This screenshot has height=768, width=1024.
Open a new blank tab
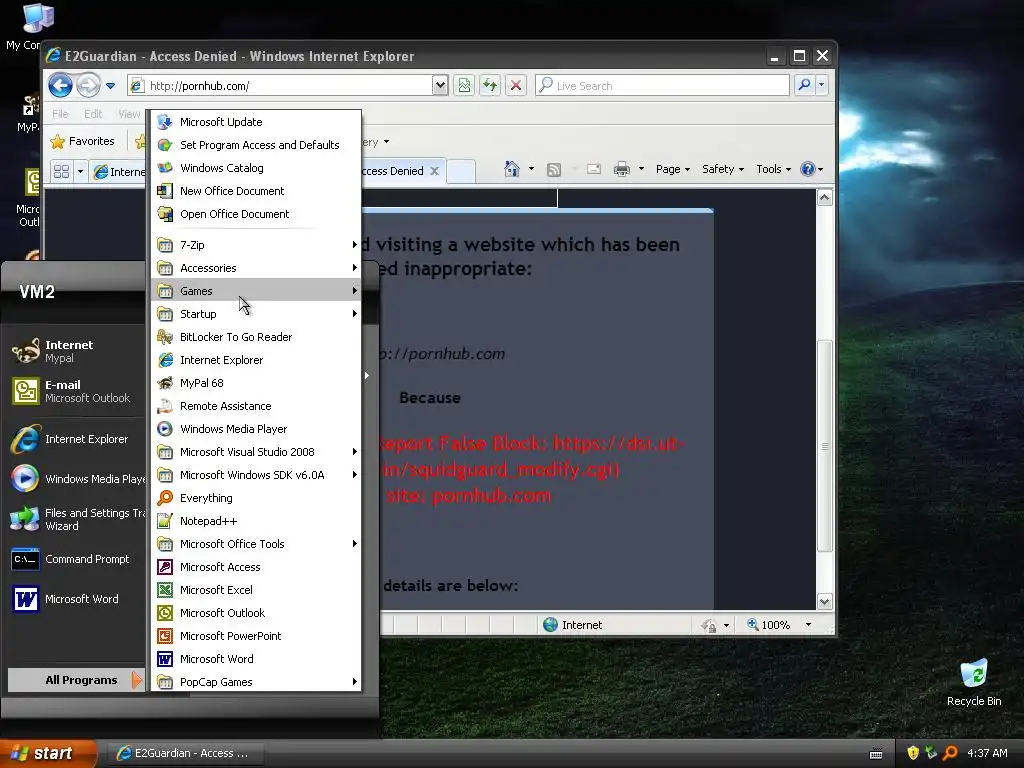(461, 171)
